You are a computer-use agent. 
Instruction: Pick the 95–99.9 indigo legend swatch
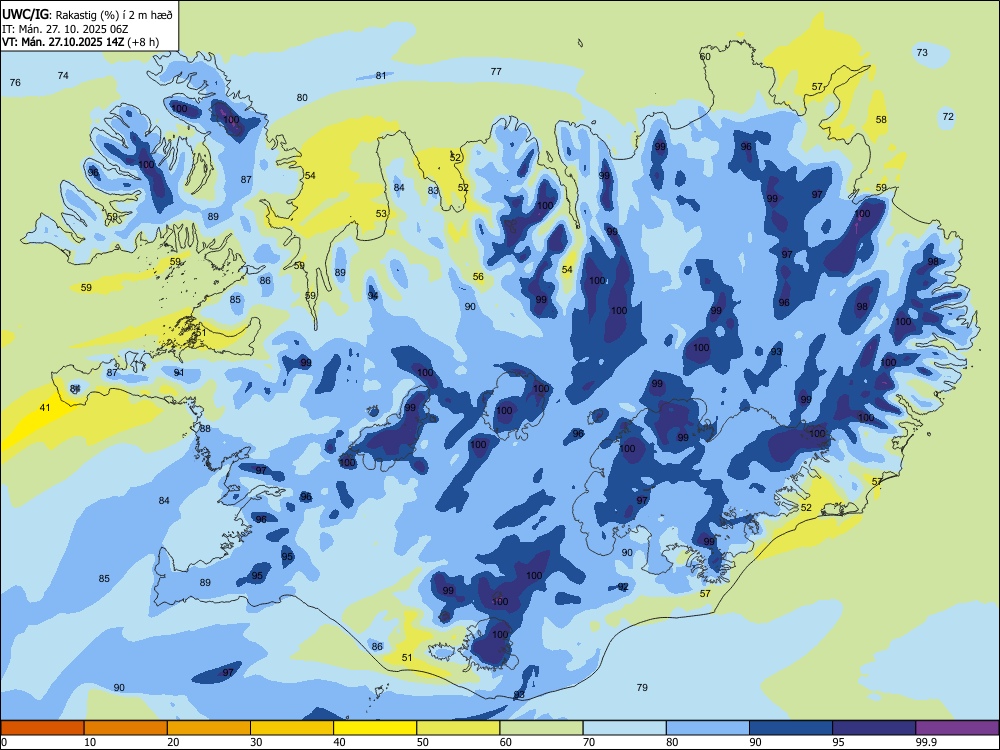pos(874,728)
